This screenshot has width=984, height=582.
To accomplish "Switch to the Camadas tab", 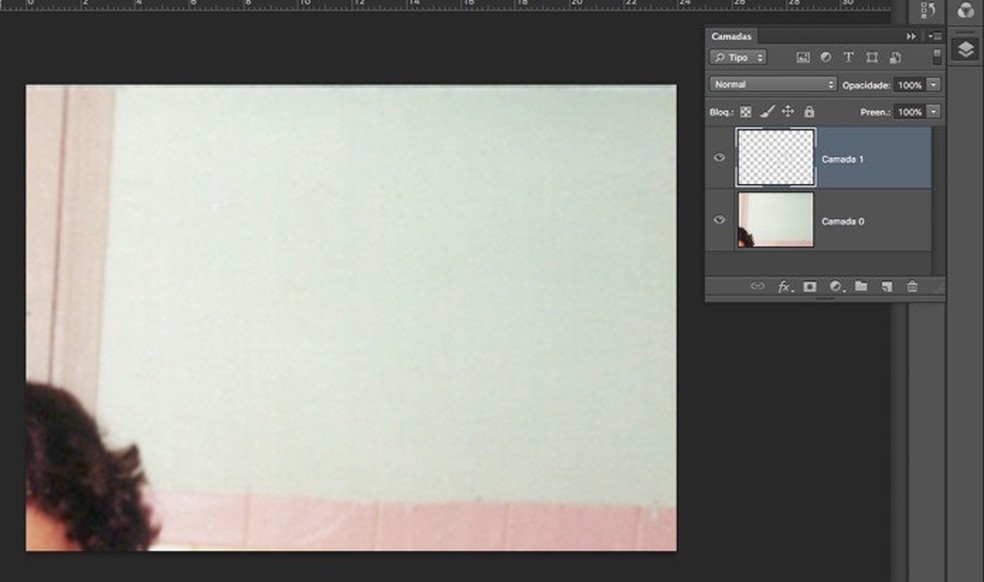I will click(731, 36).
